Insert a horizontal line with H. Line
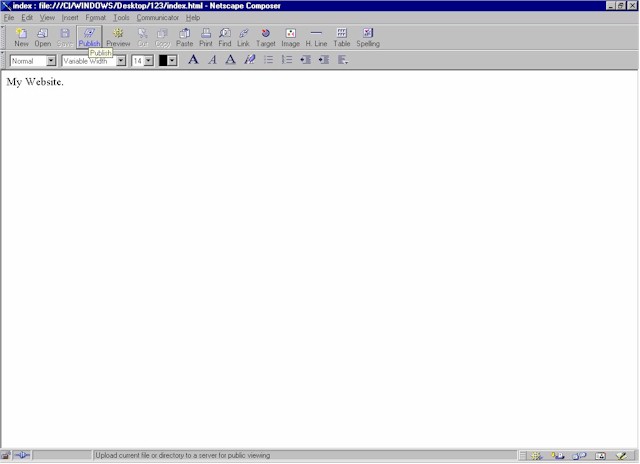 coord(316,38)
